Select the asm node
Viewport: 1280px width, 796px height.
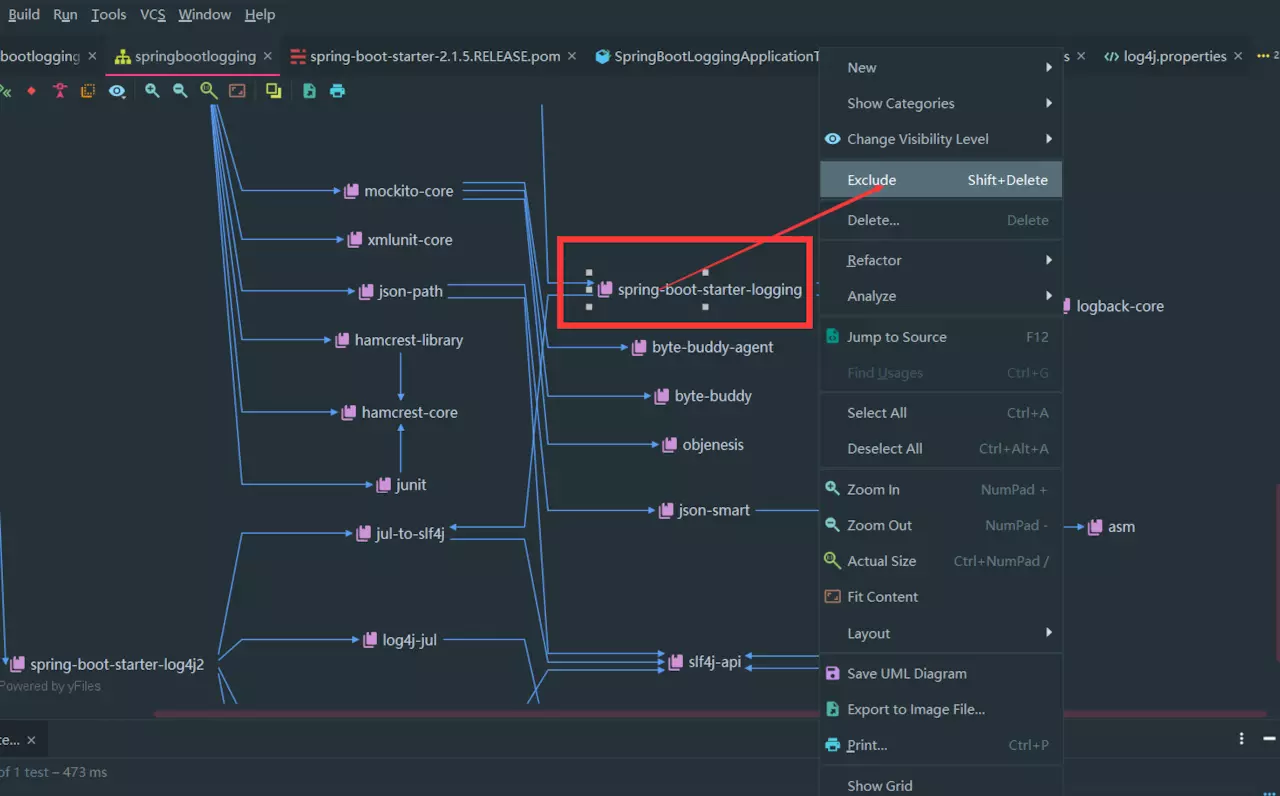[x=1112, y=527]
